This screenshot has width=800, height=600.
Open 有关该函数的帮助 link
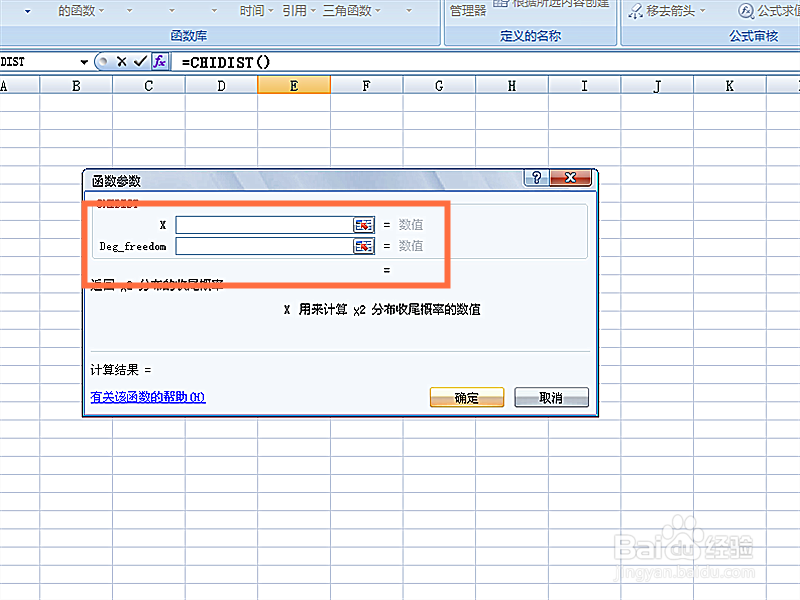[148, 397]
